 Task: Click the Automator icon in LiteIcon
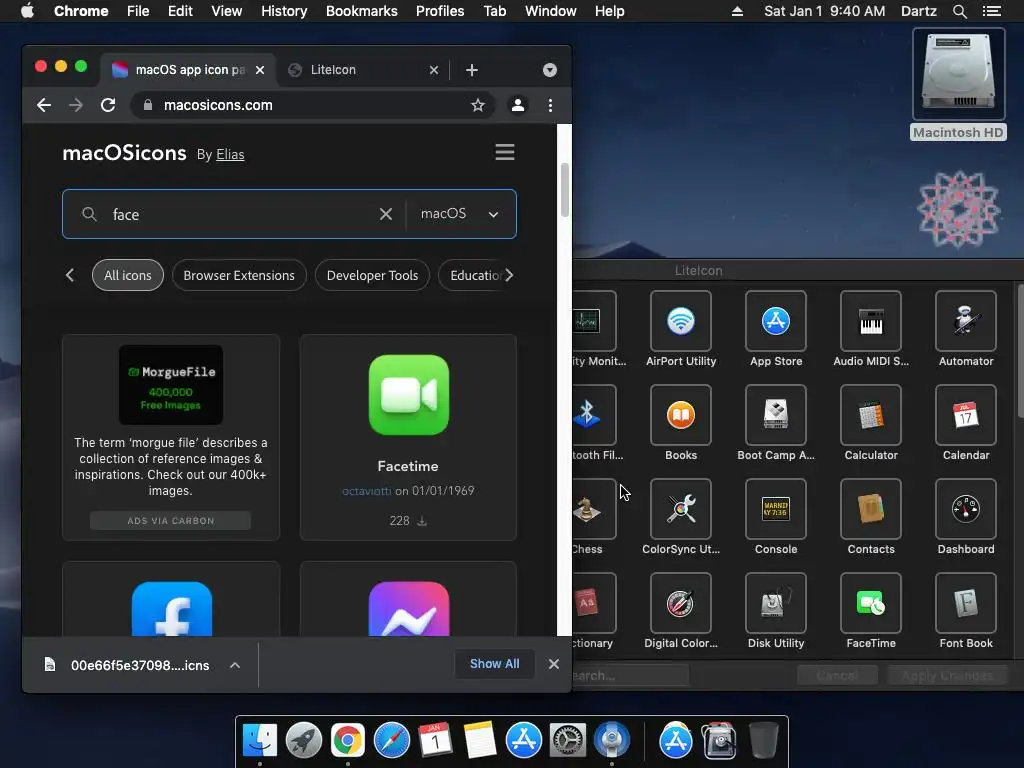click(x=966, y=321)
